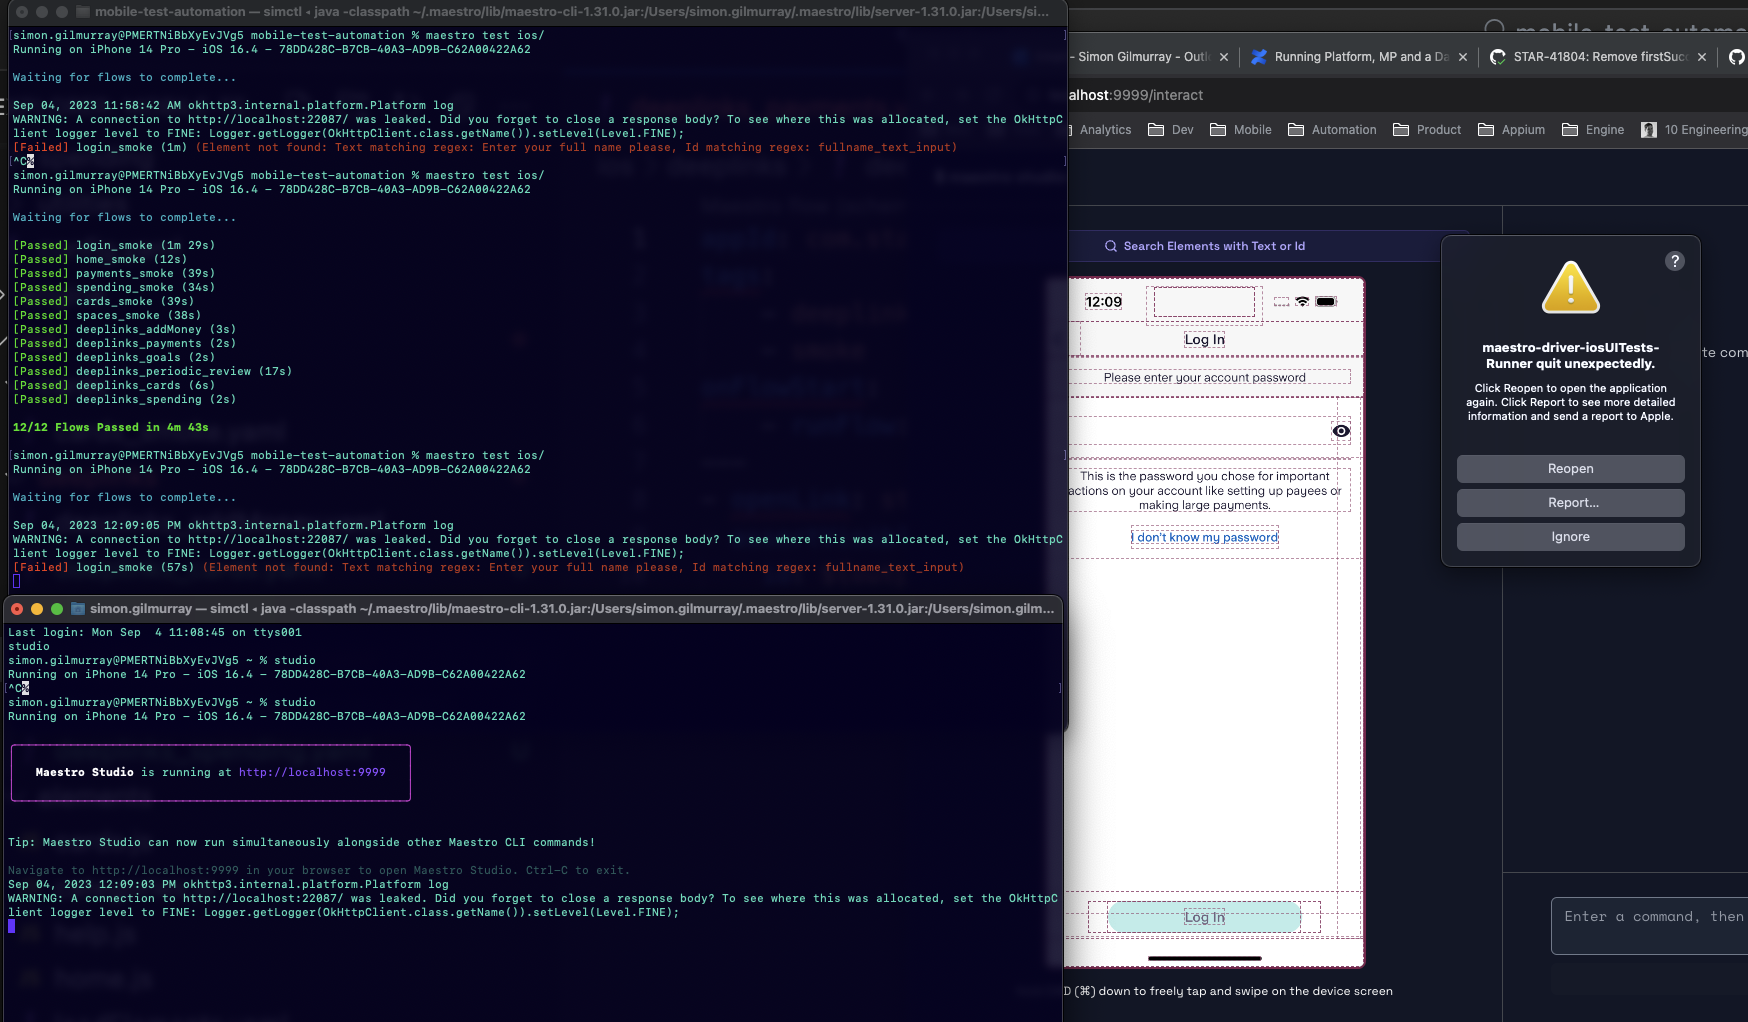The height and width of the screenshot is (1022, 1748).
Task: Open the Appium bookmarks folder
Action: 1511,130
